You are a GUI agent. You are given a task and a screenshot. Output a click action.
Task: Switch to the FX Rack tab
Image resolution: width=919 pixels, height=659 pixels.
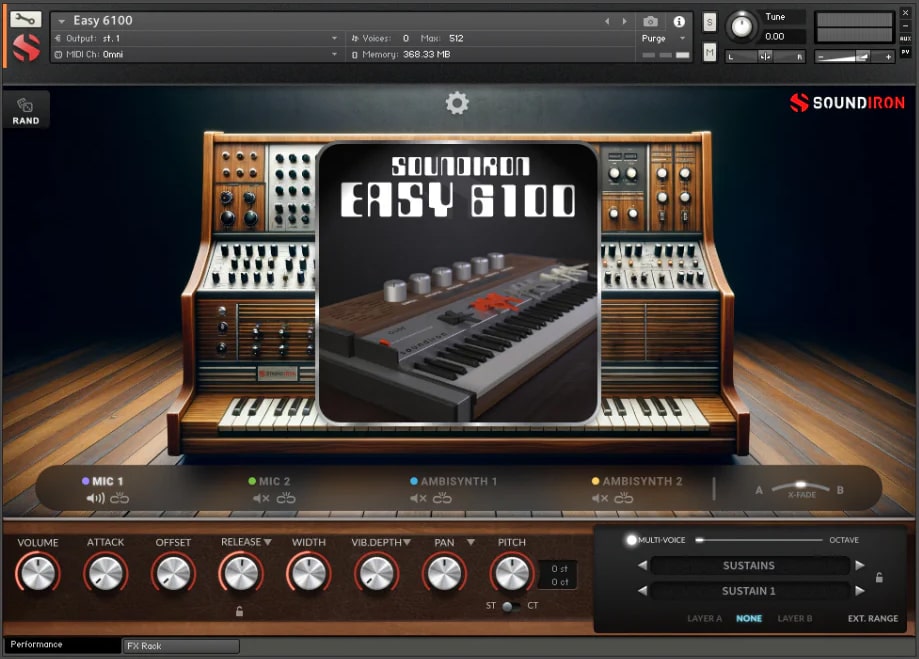click(x=181, y=646)
